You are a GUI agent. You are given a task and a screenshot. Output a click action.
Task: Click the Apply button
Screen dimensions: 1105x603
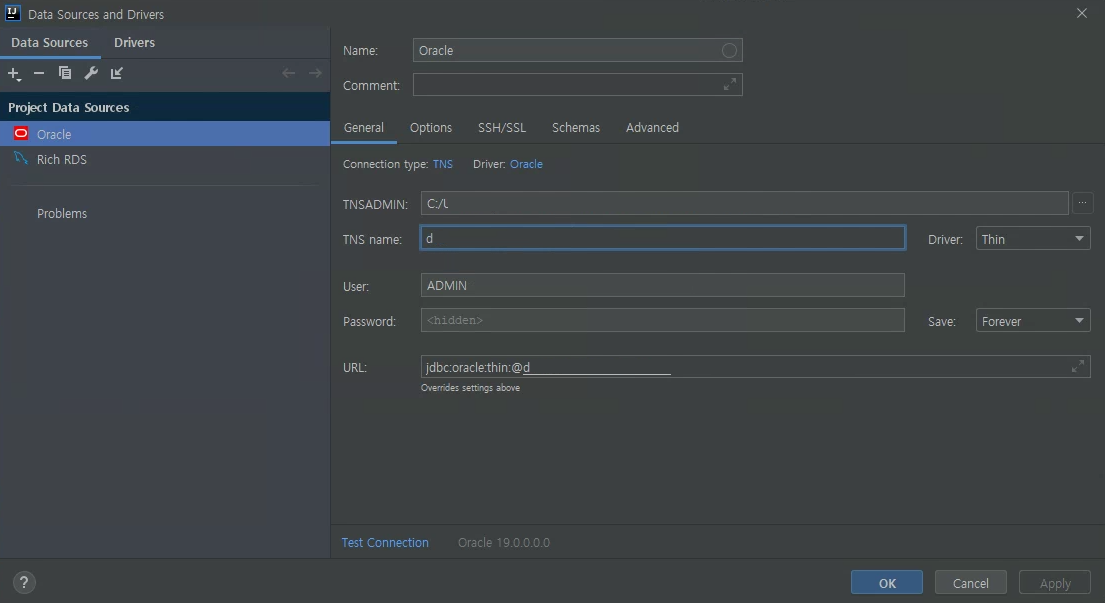pos(1055,583)
